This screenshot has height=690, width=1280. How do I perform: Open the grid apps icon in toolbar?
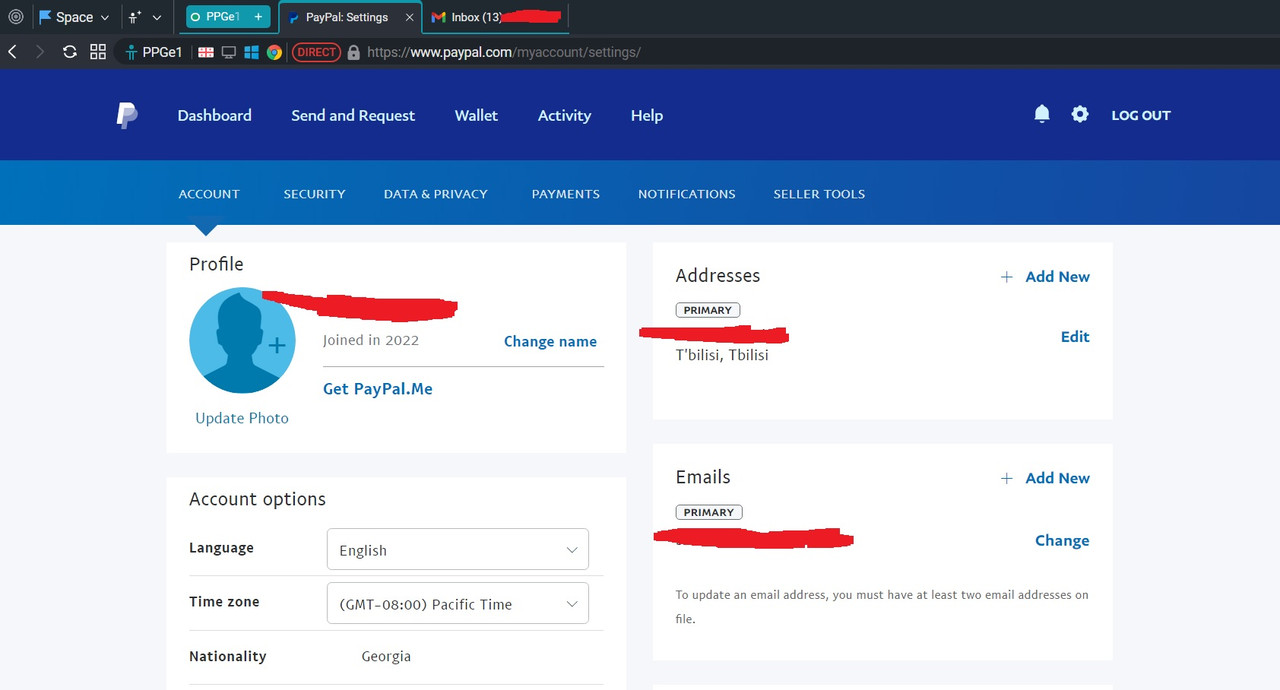(x=98, y=52)
